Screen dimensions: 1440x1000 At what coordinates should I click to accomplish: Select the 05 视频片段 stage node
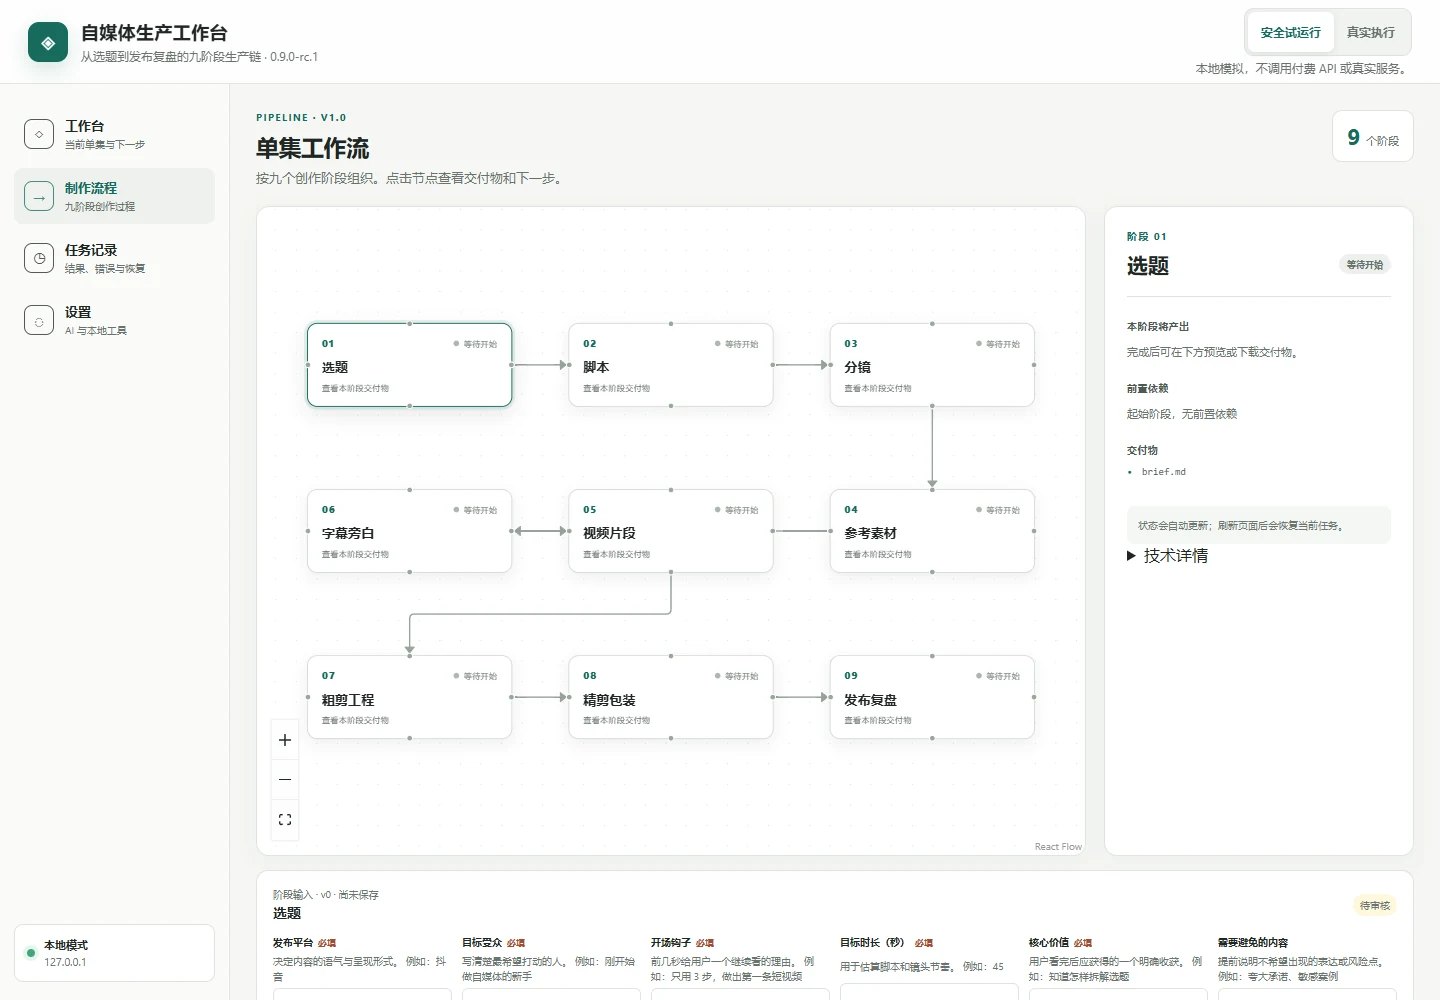tap(671, 531)
